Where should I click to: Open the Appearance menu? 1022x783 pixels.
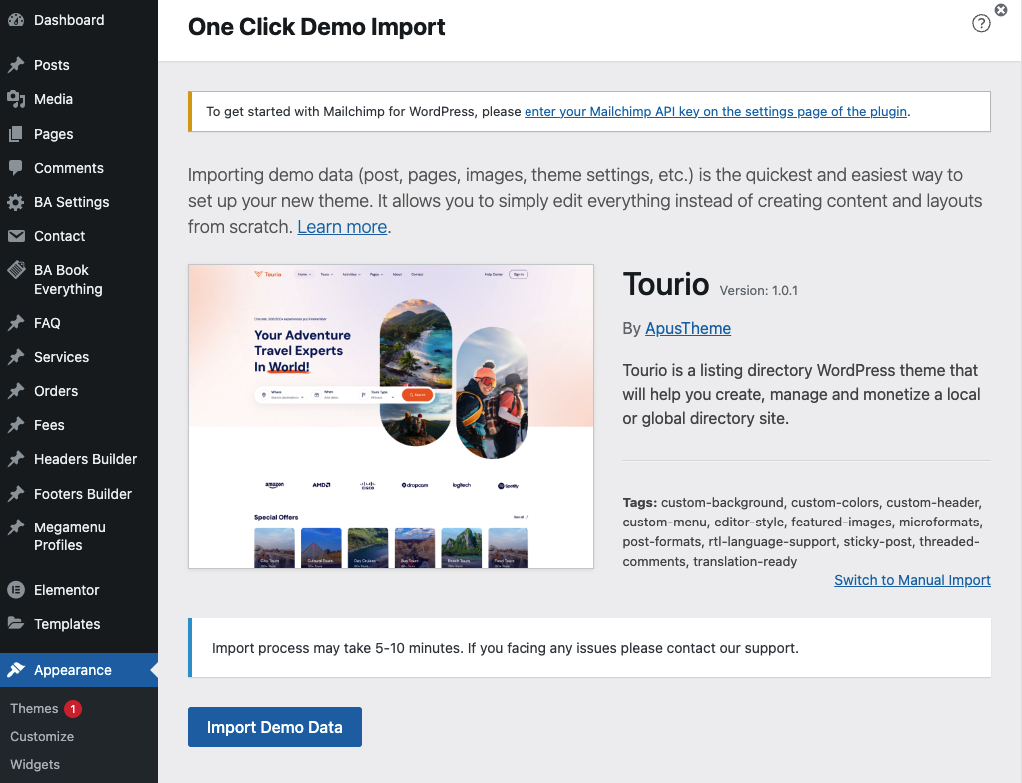pyautogui.click(x=72, y=670)
